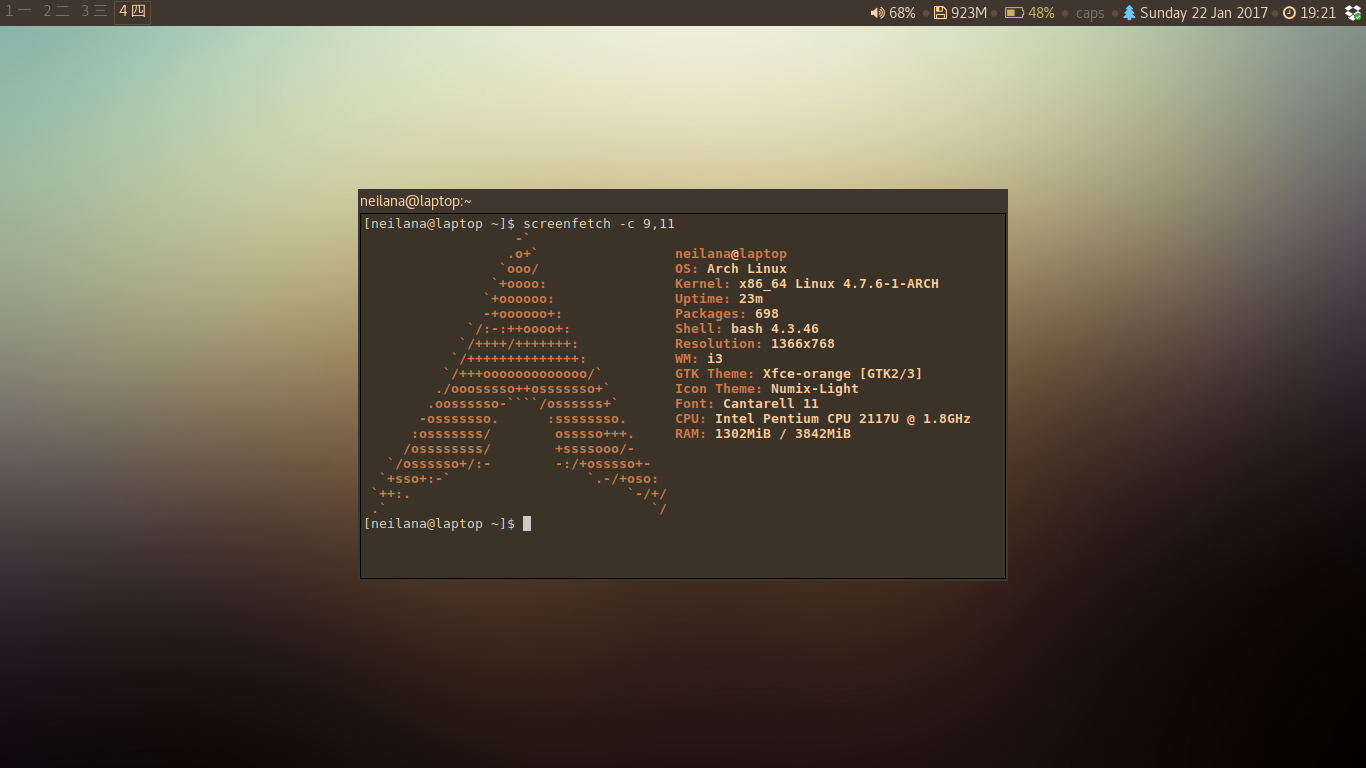Click the Packages: 698 line
The width and height of the screenshot is (1366, 768).
727,314
